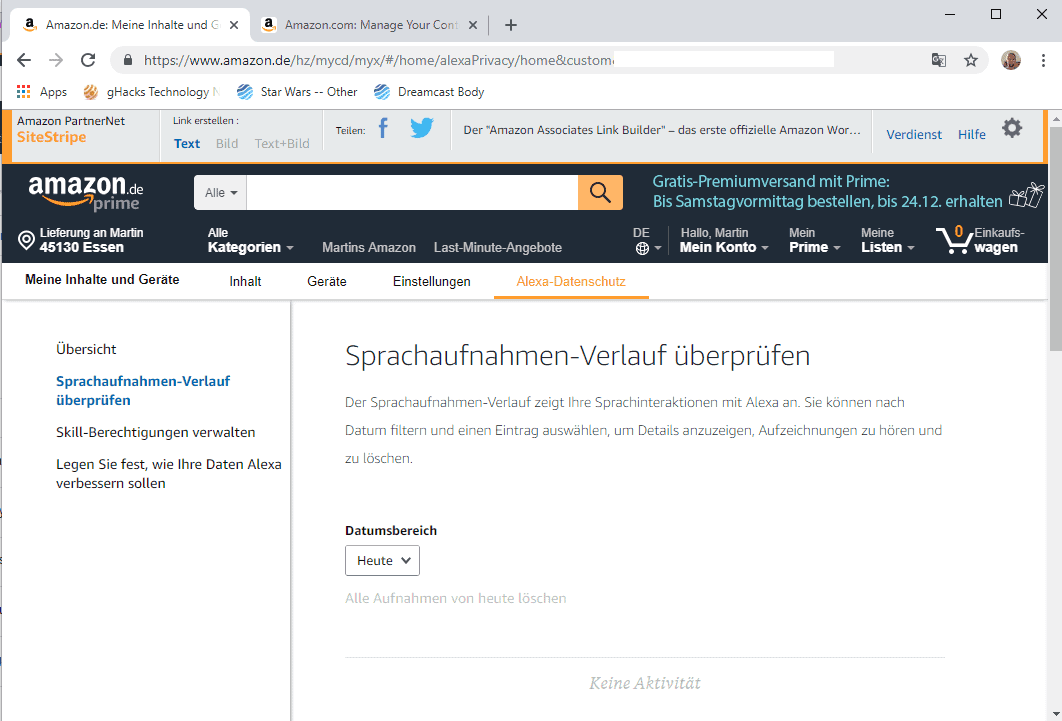Open the Alle search category dropdown
Screen dimensions: 1062x721
pyautogui.click(x=221, y=192)
